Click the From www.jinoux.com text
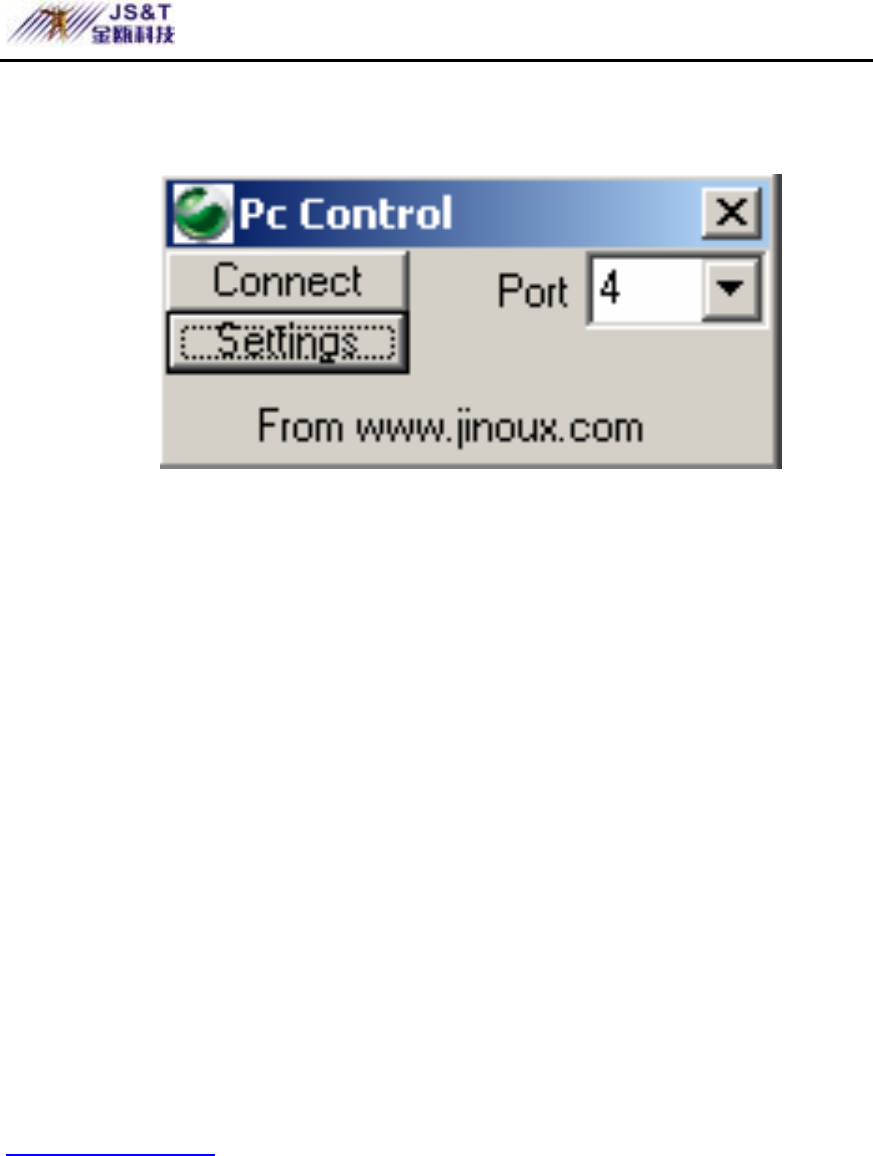Screen dimensions: 873x1156 [x=450, y=427]
